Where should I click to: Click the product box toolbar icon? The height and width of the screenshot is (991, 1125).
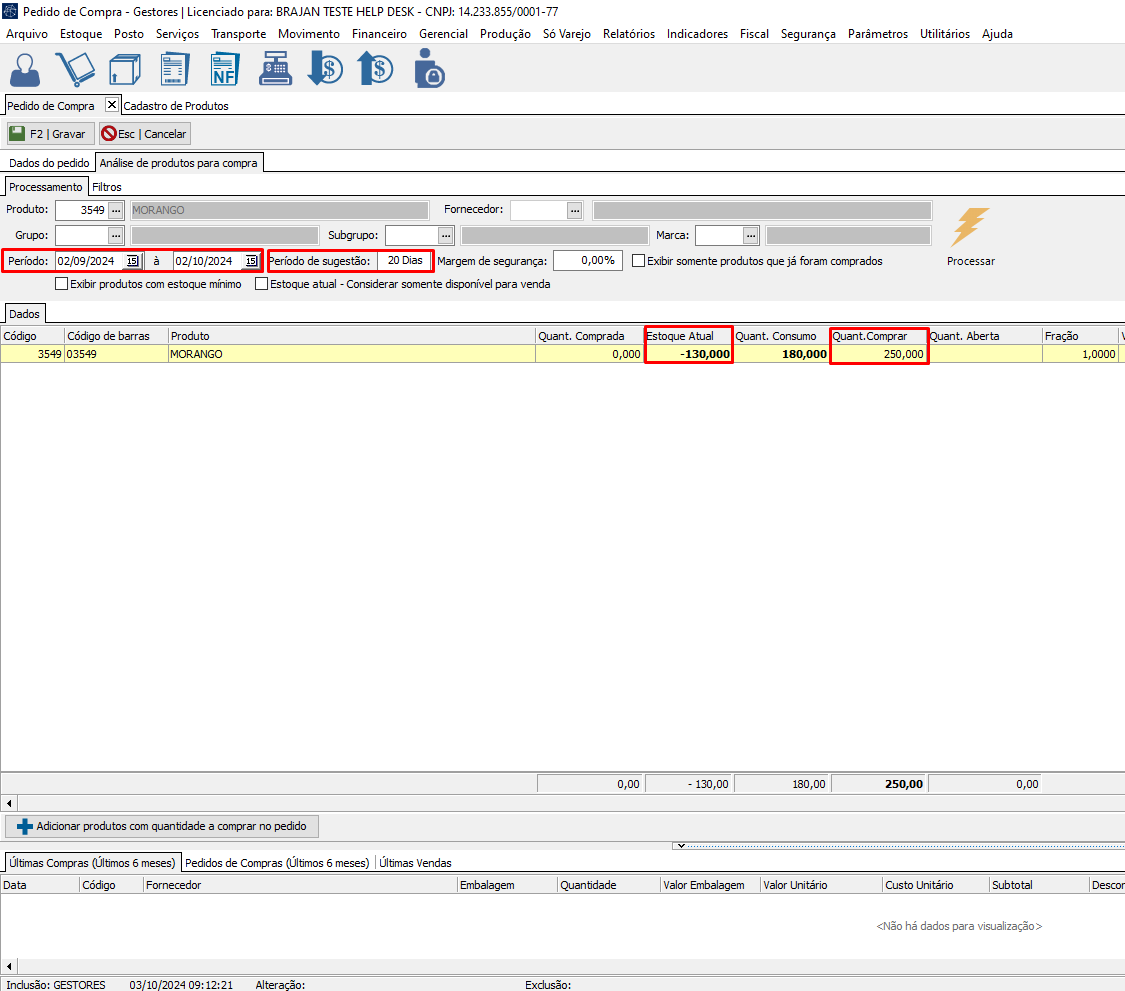[125, 70]
